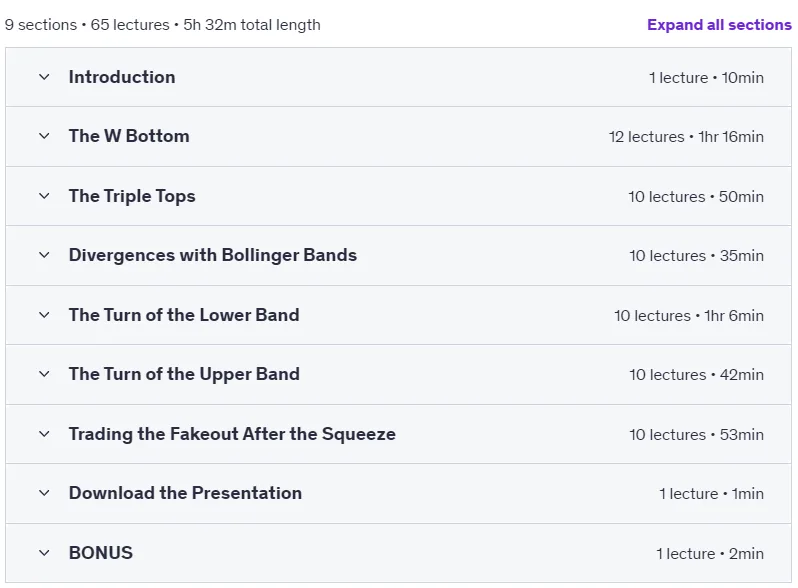The image size is (798, 588).
Task: Click chevron beside Trading the Fakeout After the Squeeze
Action: (44, 434)
